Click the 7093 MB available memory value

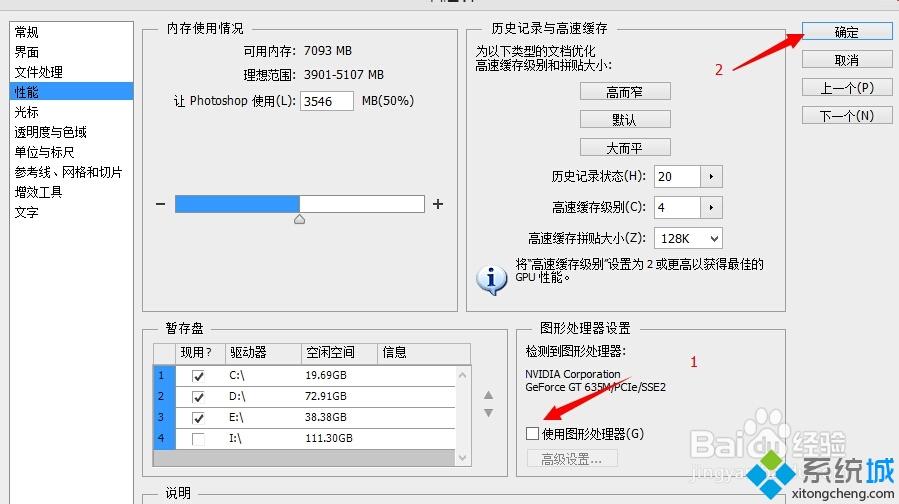(327, 51)
